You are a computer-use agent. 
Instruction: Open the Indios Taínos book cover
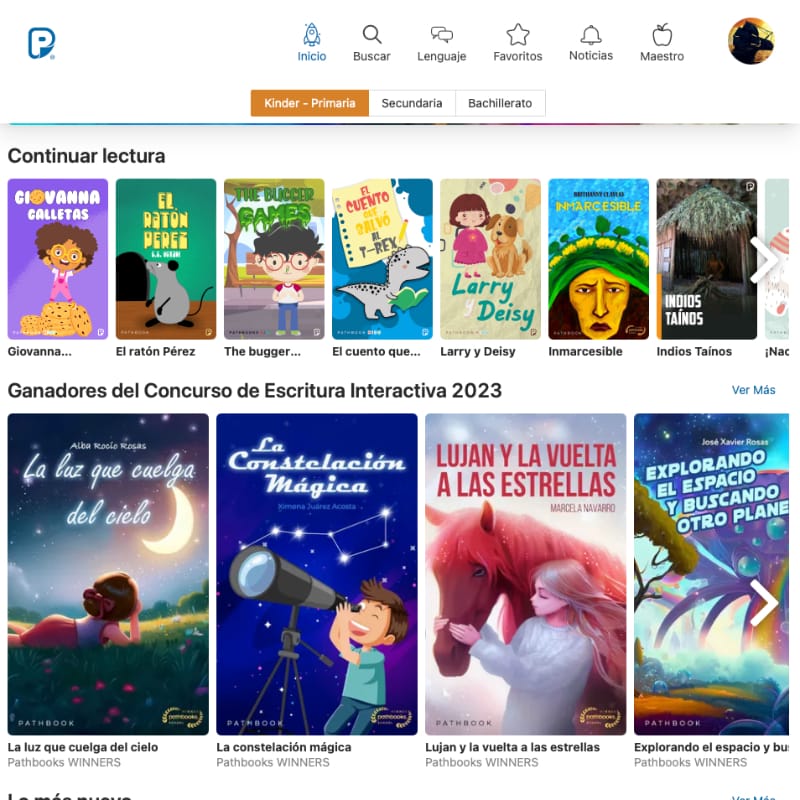(x=707, y=259)
